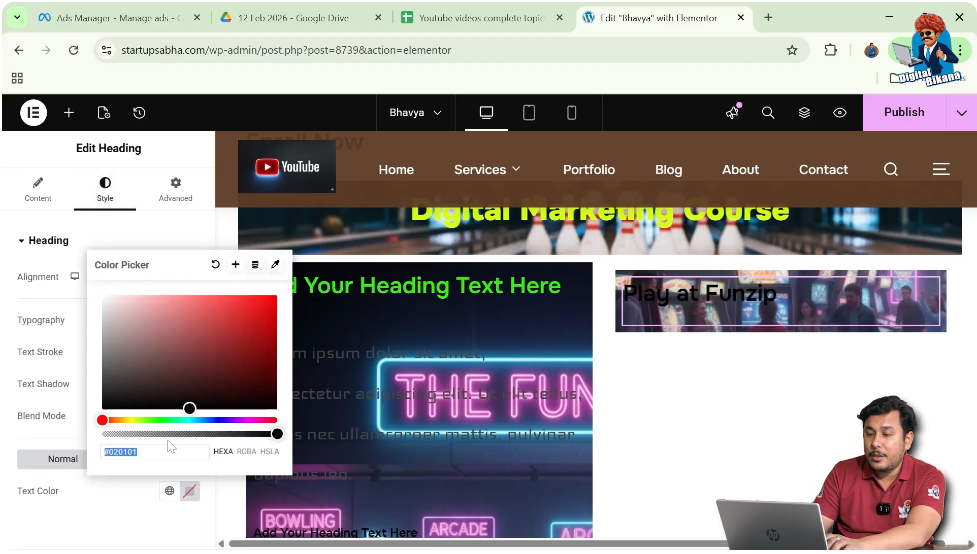Switch to the Style tab
Screen dimensions: 977x554
click(x=105, y=189)
